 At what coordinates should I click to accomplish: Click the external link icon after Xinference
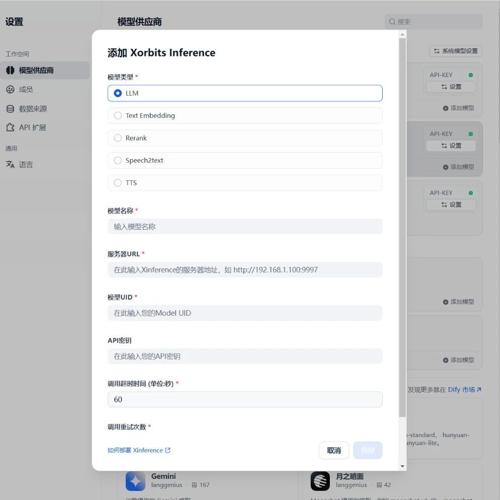click(168, 450)
